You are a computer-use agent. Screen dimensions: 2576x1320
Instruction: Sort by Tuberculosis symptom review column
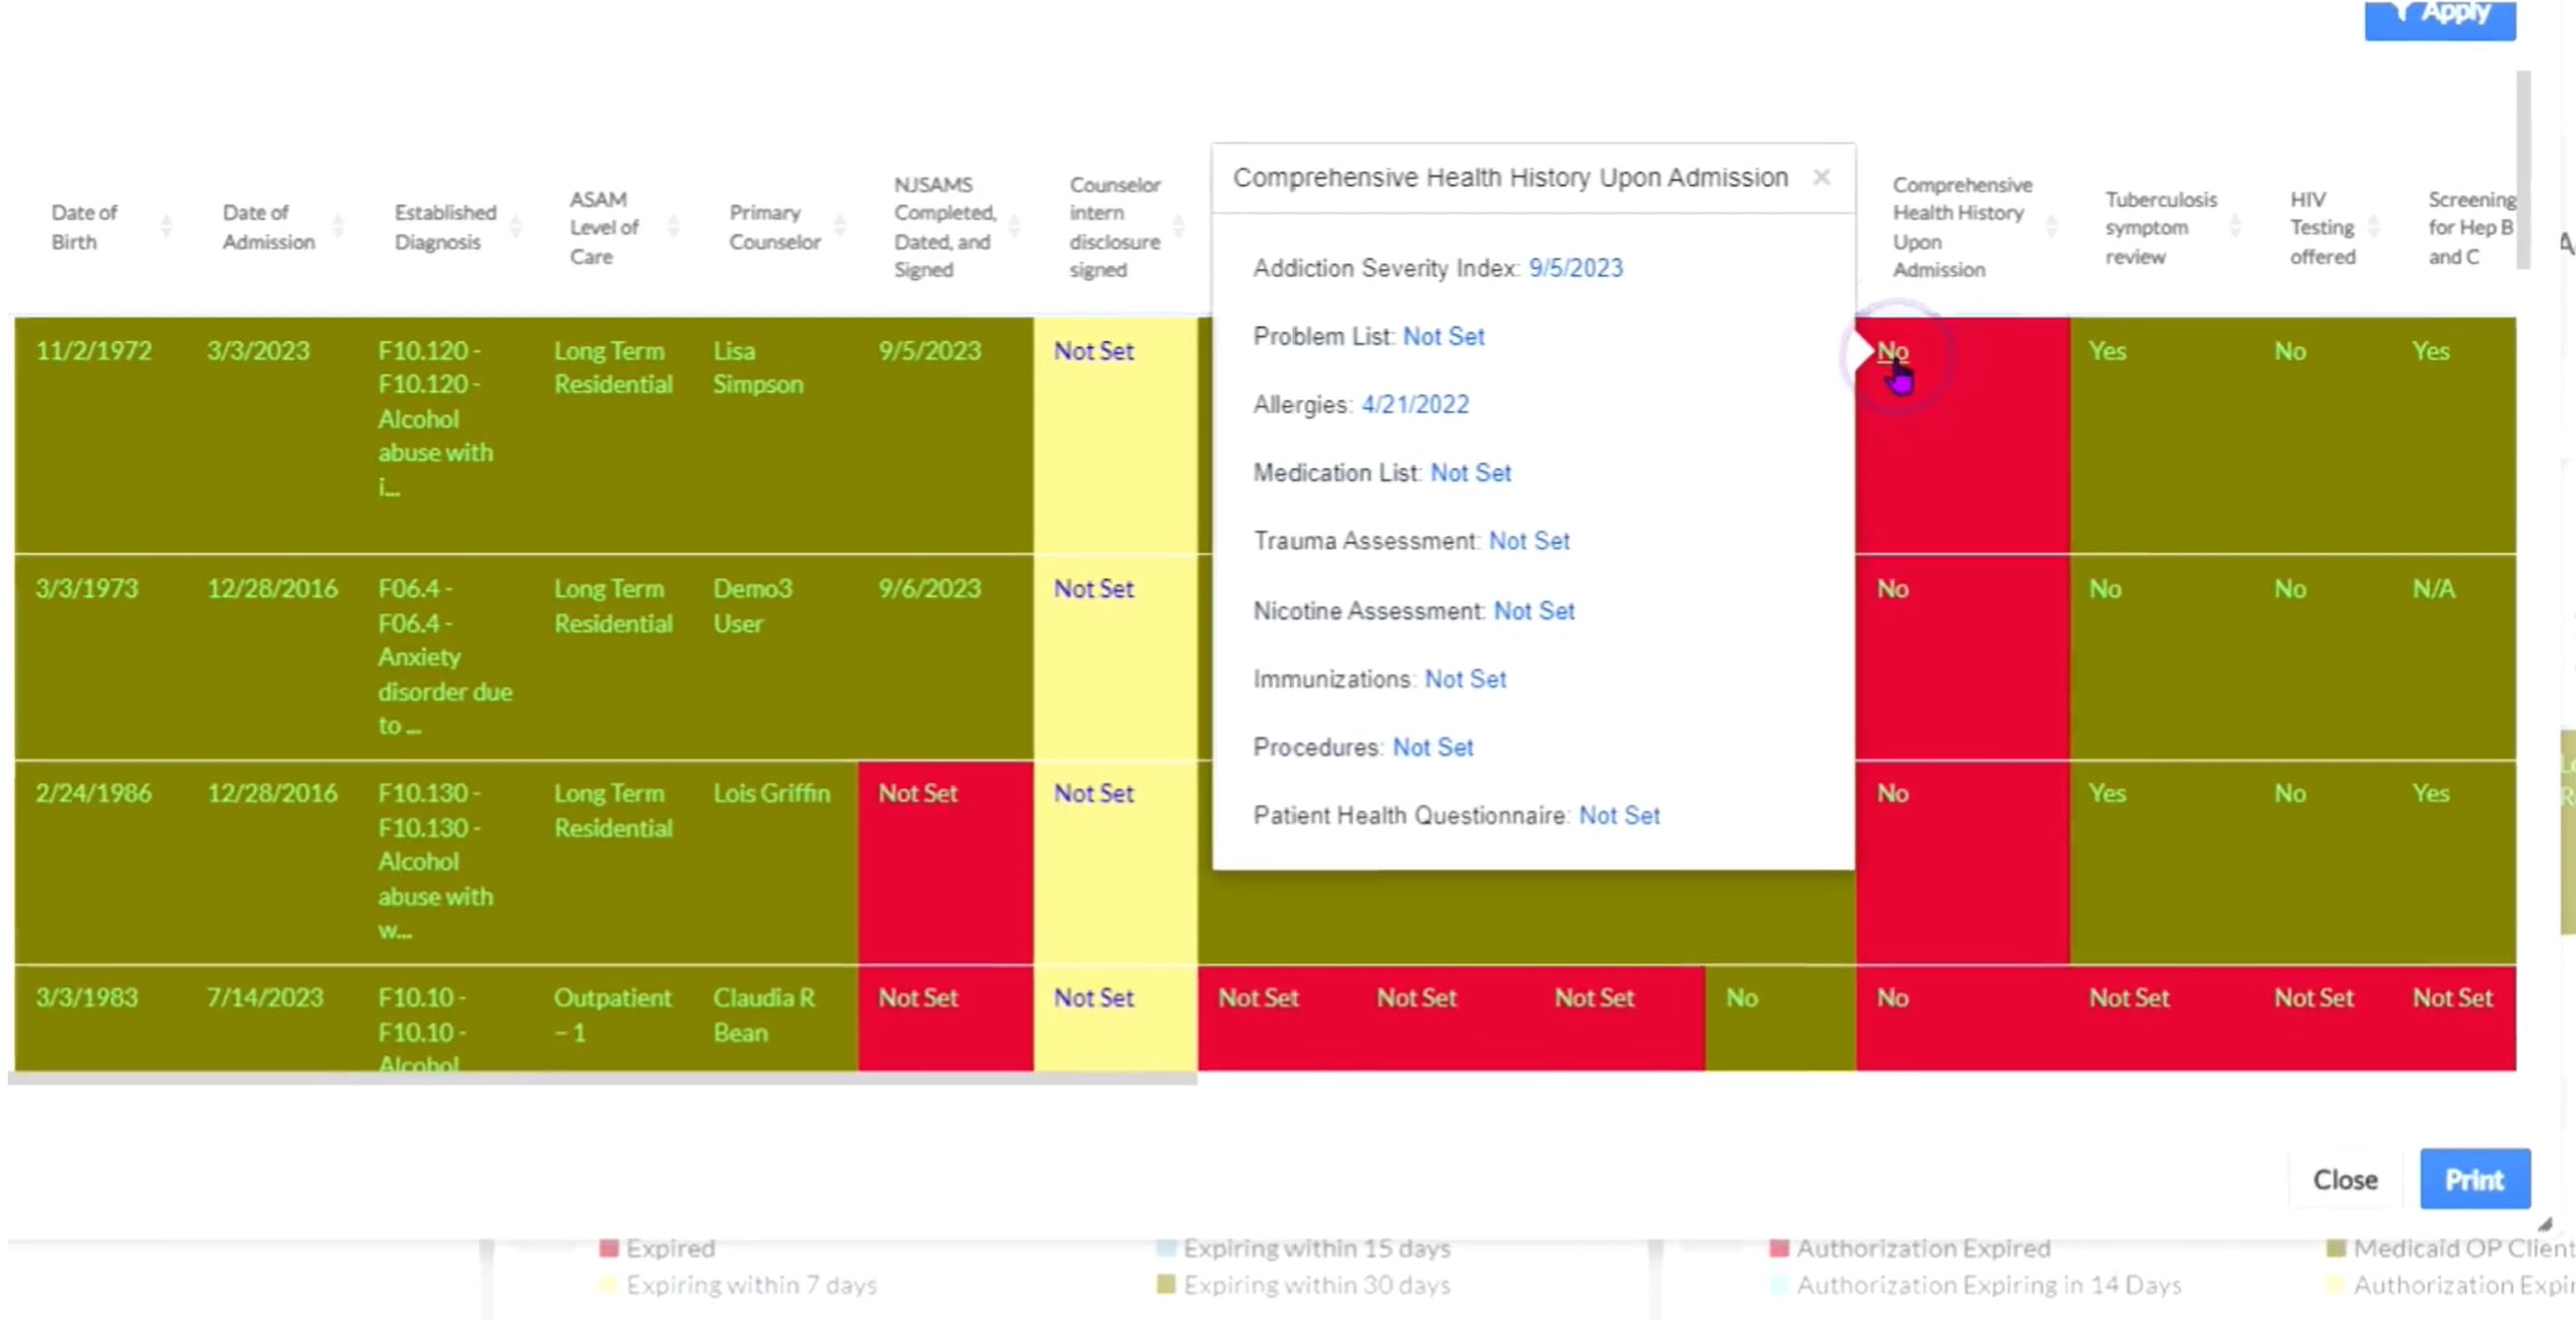[x=2235, y=227]
